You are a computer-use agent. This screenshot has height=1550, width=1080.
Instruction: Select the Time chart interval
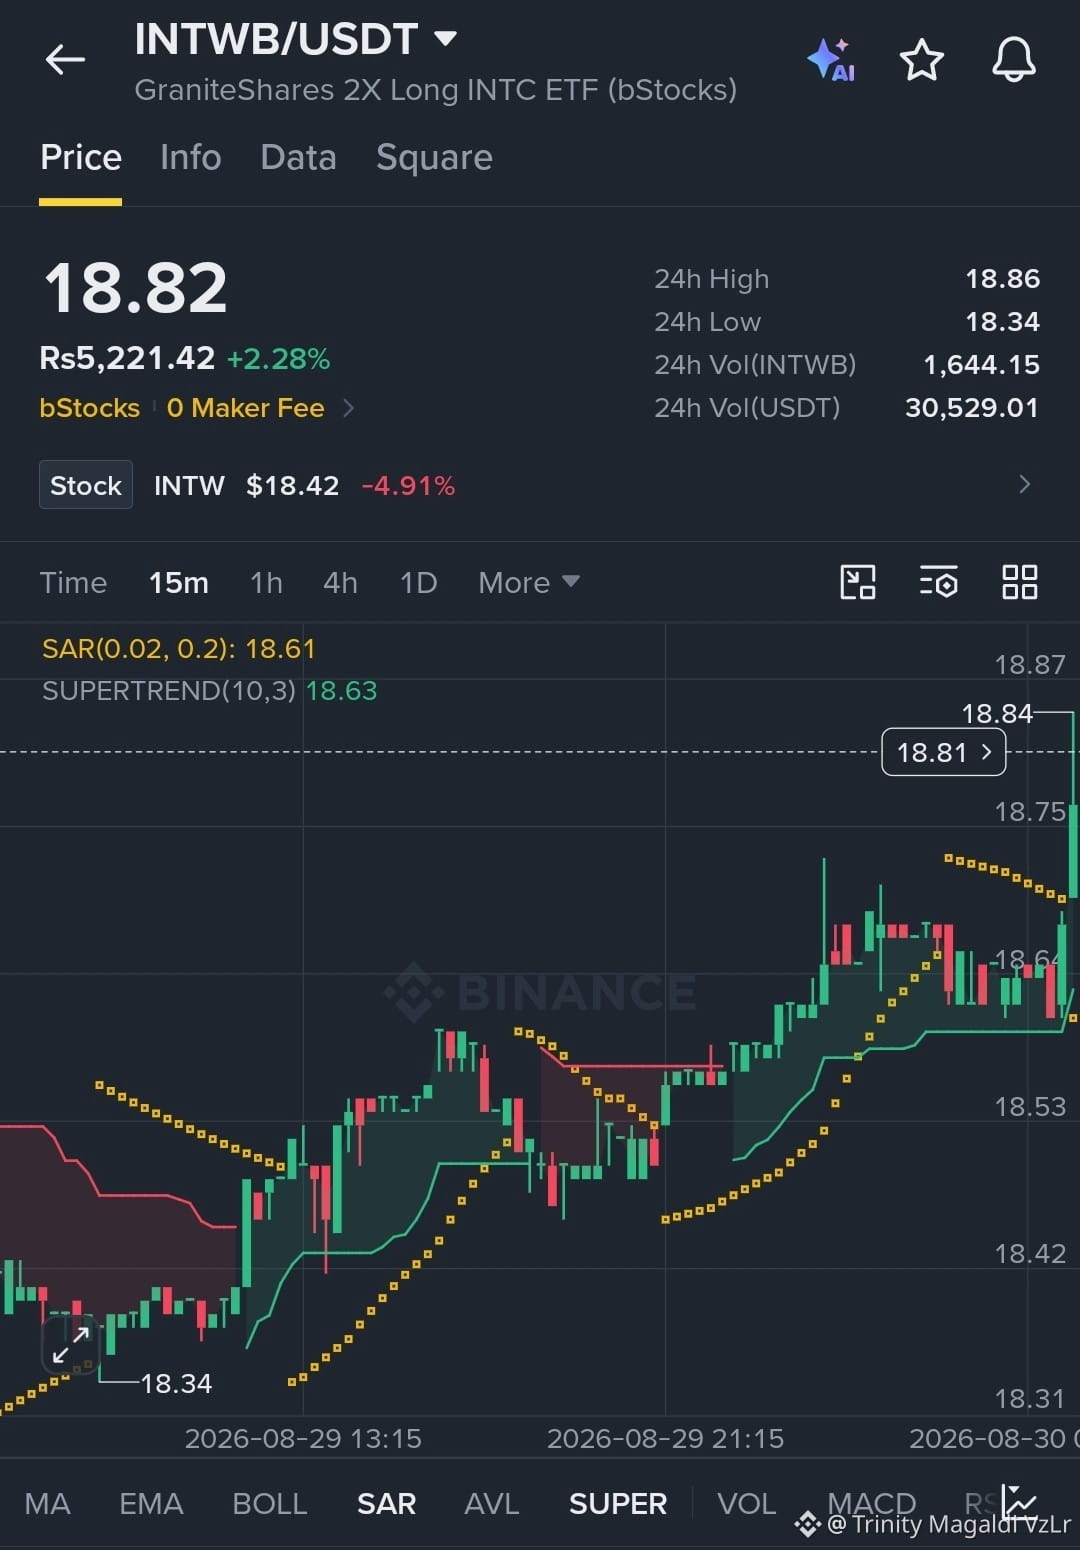point(73,583)
